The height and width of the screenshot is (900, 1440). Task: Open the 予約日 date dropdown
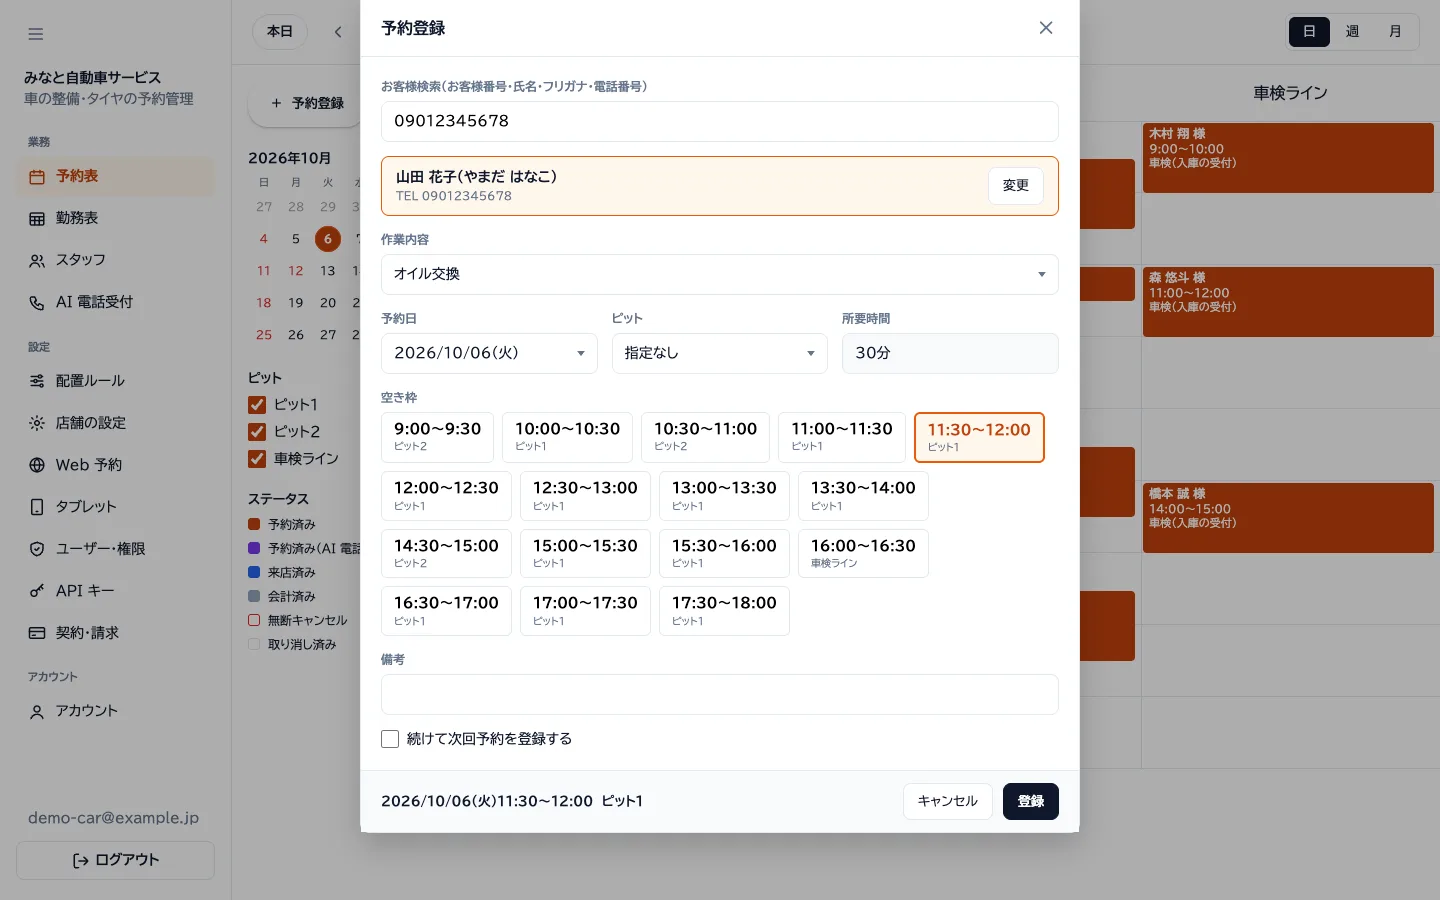(x=489, y=353)
